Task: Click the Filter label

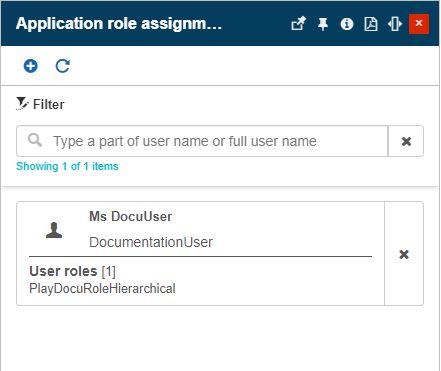Action: 49,104
